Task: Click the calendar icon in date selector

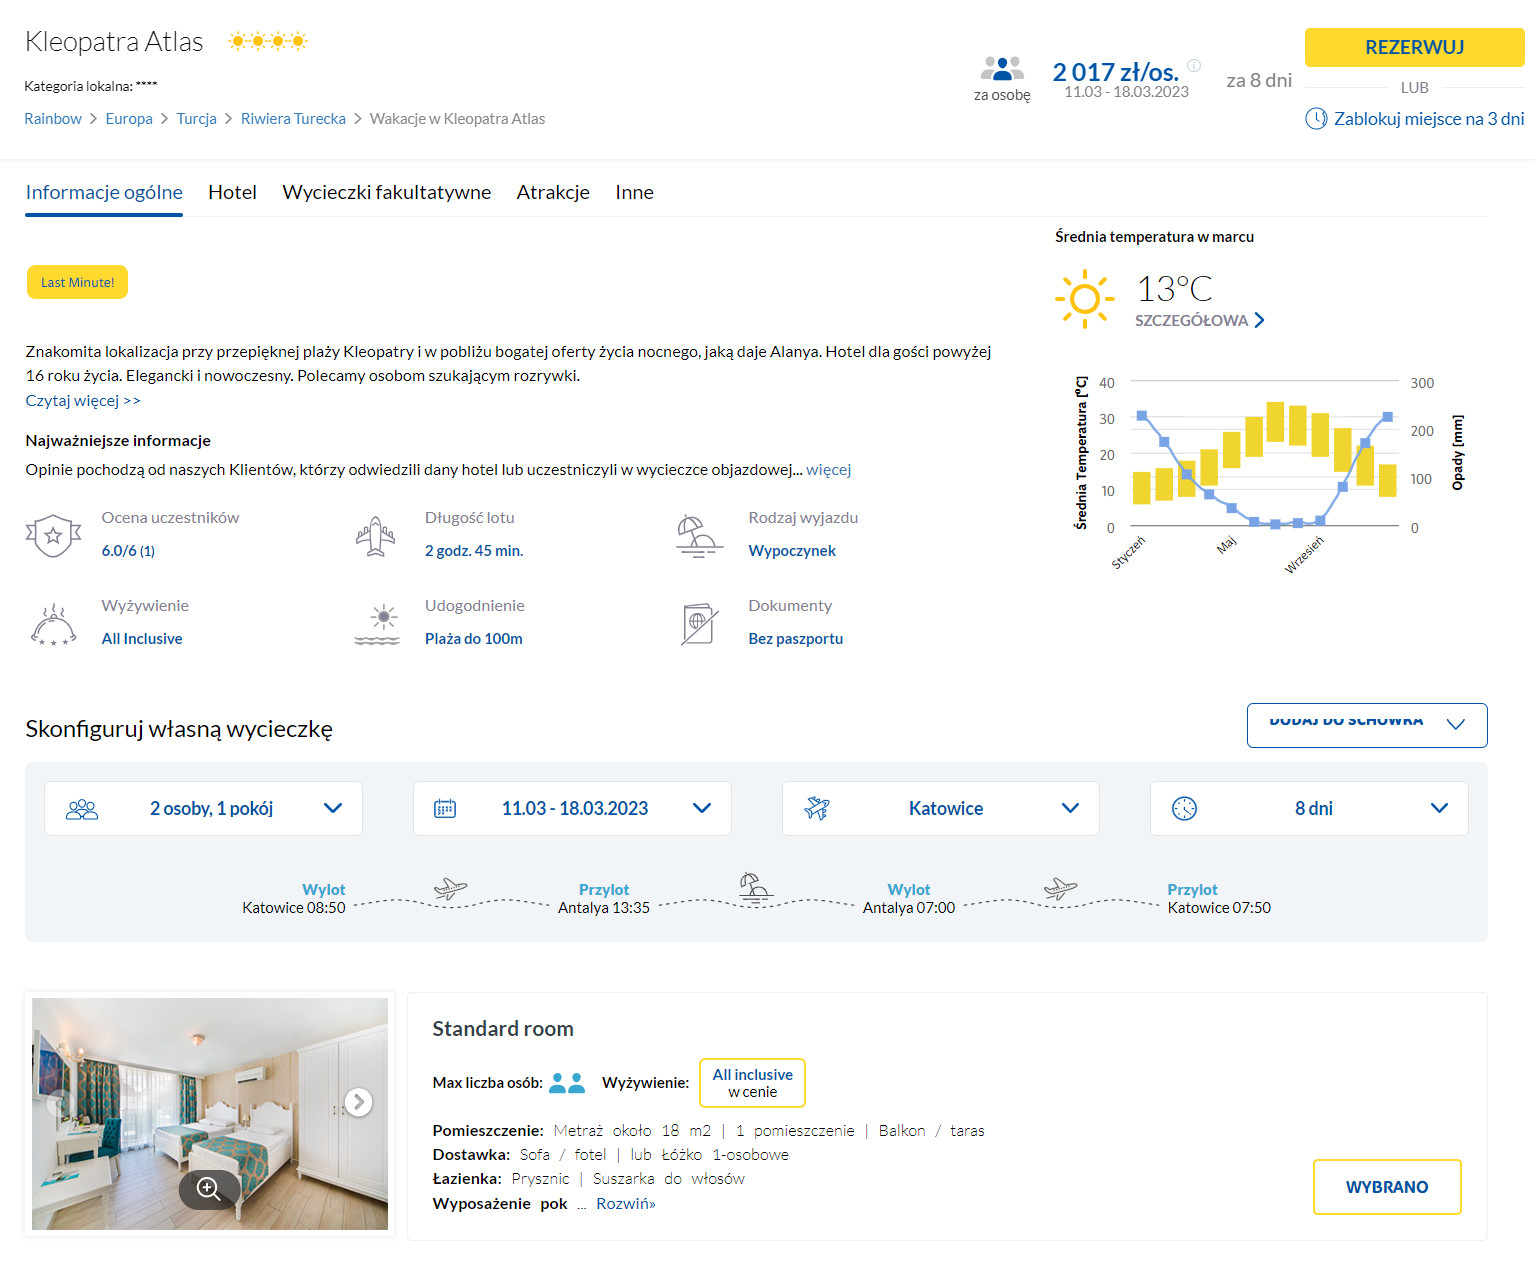Action: [x=445, y=809]
